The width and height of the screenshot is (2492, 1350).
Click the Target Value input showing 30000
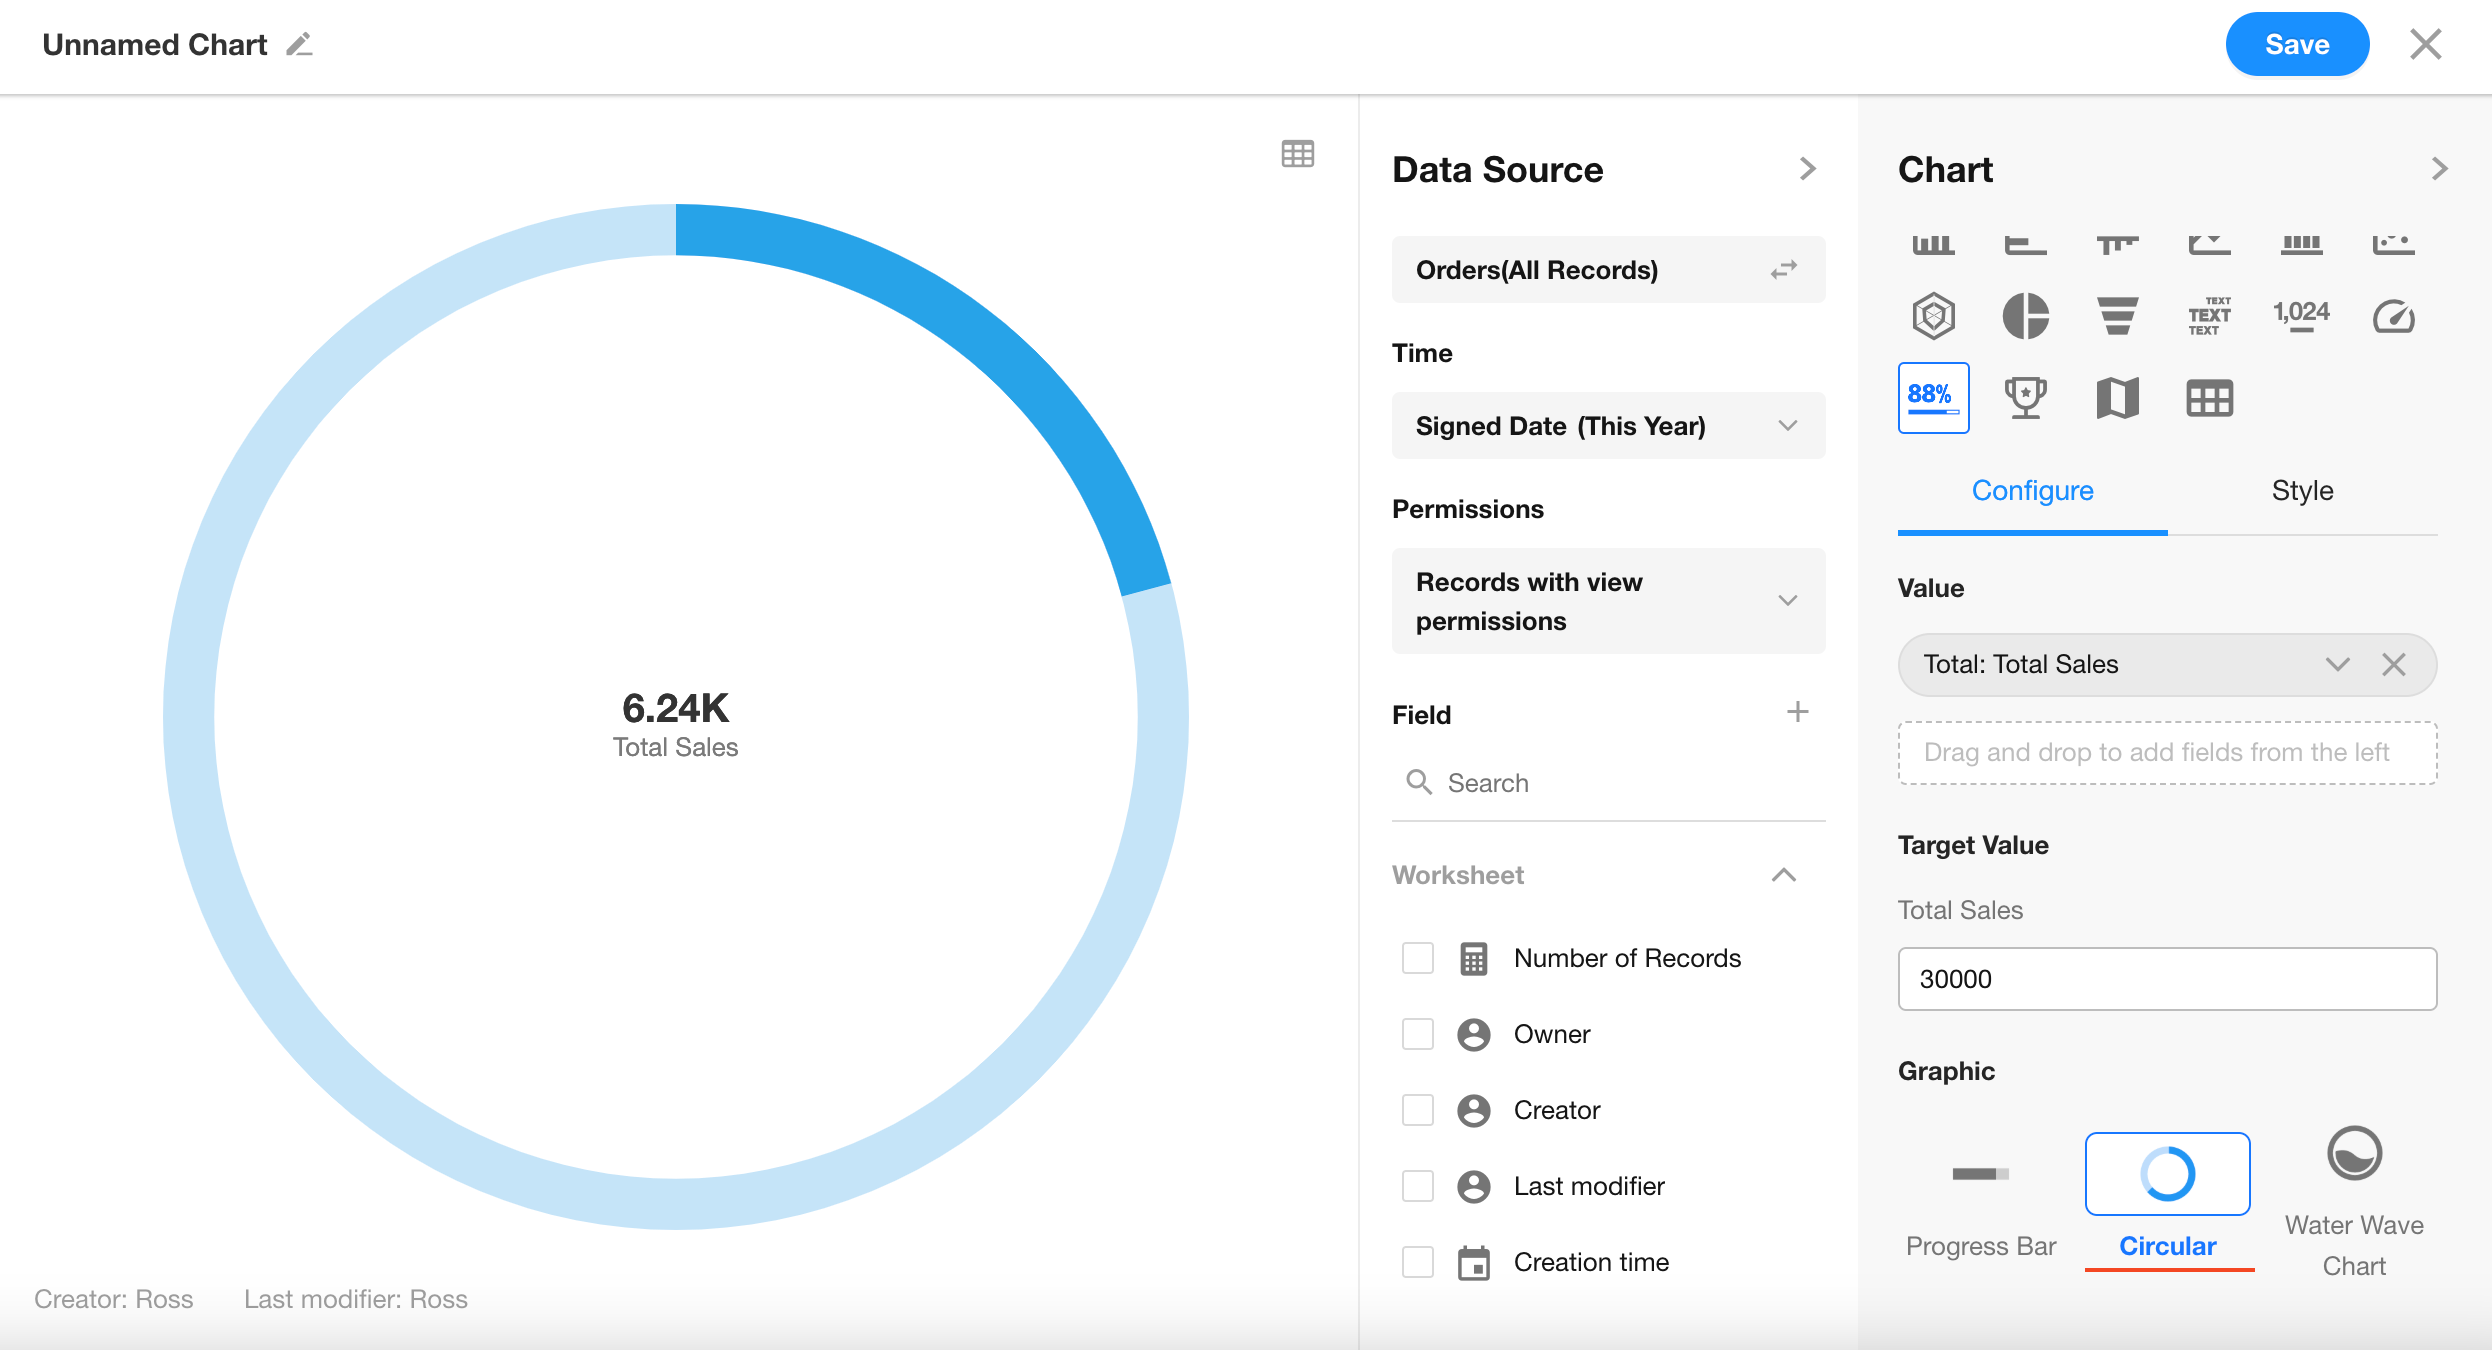point(2167,979)
